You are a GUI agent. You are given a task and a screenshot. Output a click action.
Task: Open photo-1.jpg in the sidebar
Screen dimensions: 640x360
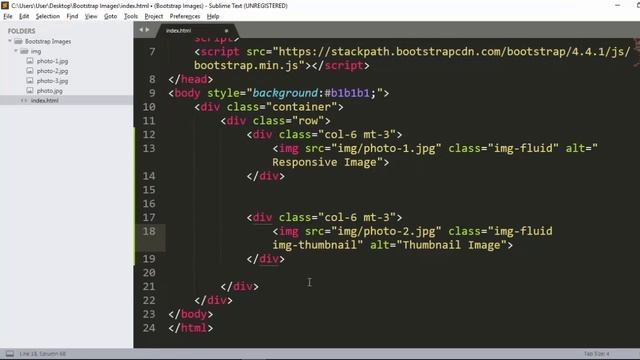coord(52,61)
